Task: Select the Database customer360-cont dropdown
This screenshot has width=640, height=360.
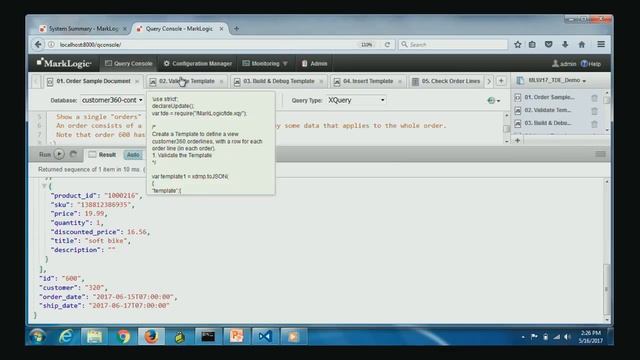Action: coord(112,100)
